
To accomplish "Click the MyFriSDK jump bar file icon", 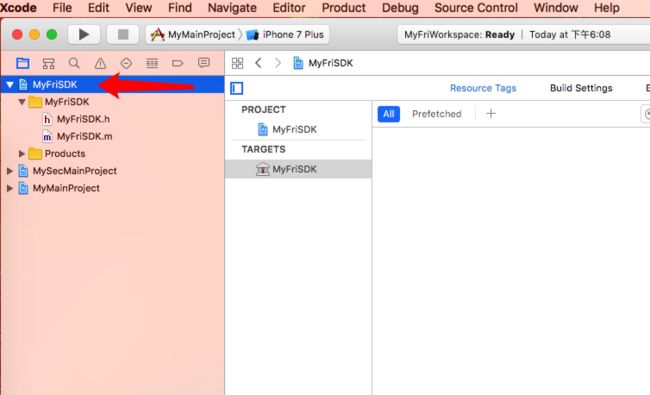I will click(298, 63).
